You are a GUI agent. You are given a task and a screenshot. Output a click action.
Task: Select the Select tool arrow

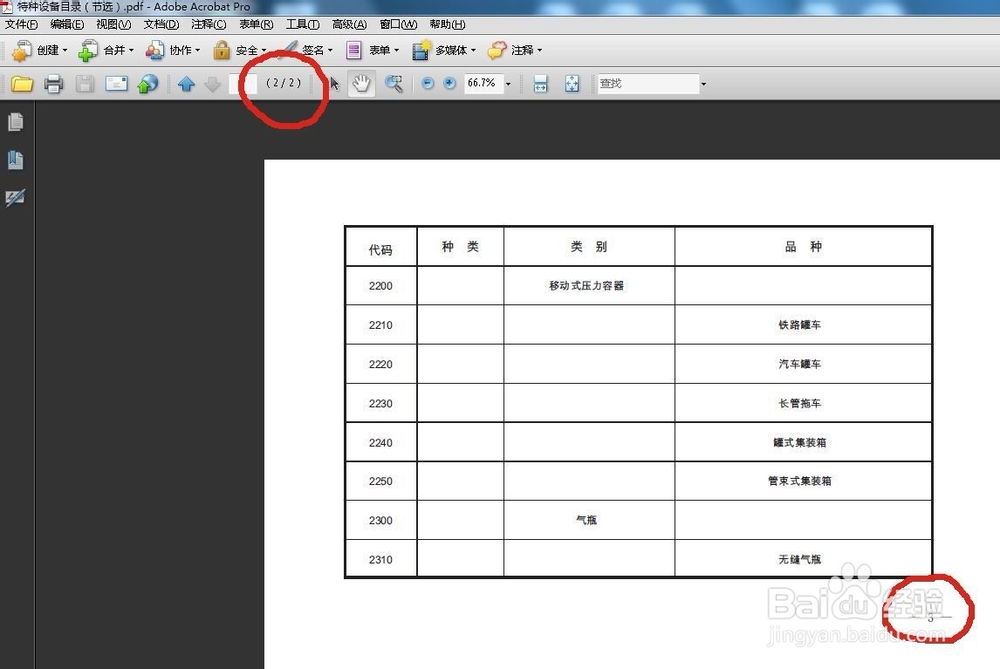coord(335,84)
